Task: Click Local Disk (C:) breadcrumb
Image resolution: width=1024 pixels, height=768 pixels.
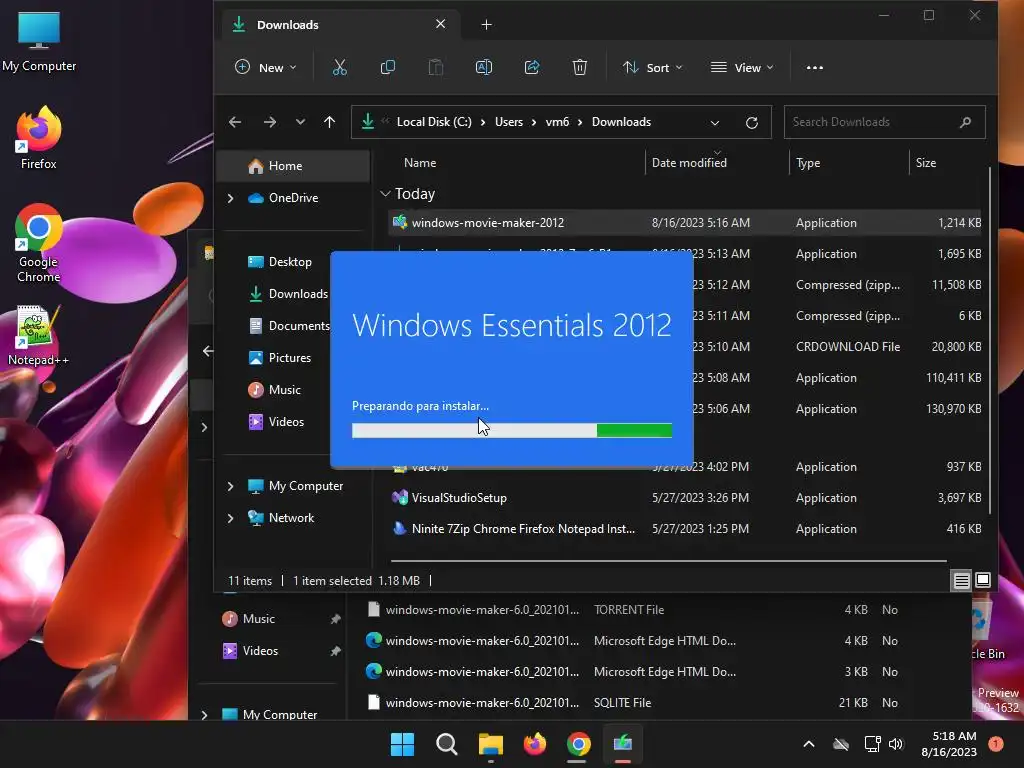Action: tap(434, 122)
